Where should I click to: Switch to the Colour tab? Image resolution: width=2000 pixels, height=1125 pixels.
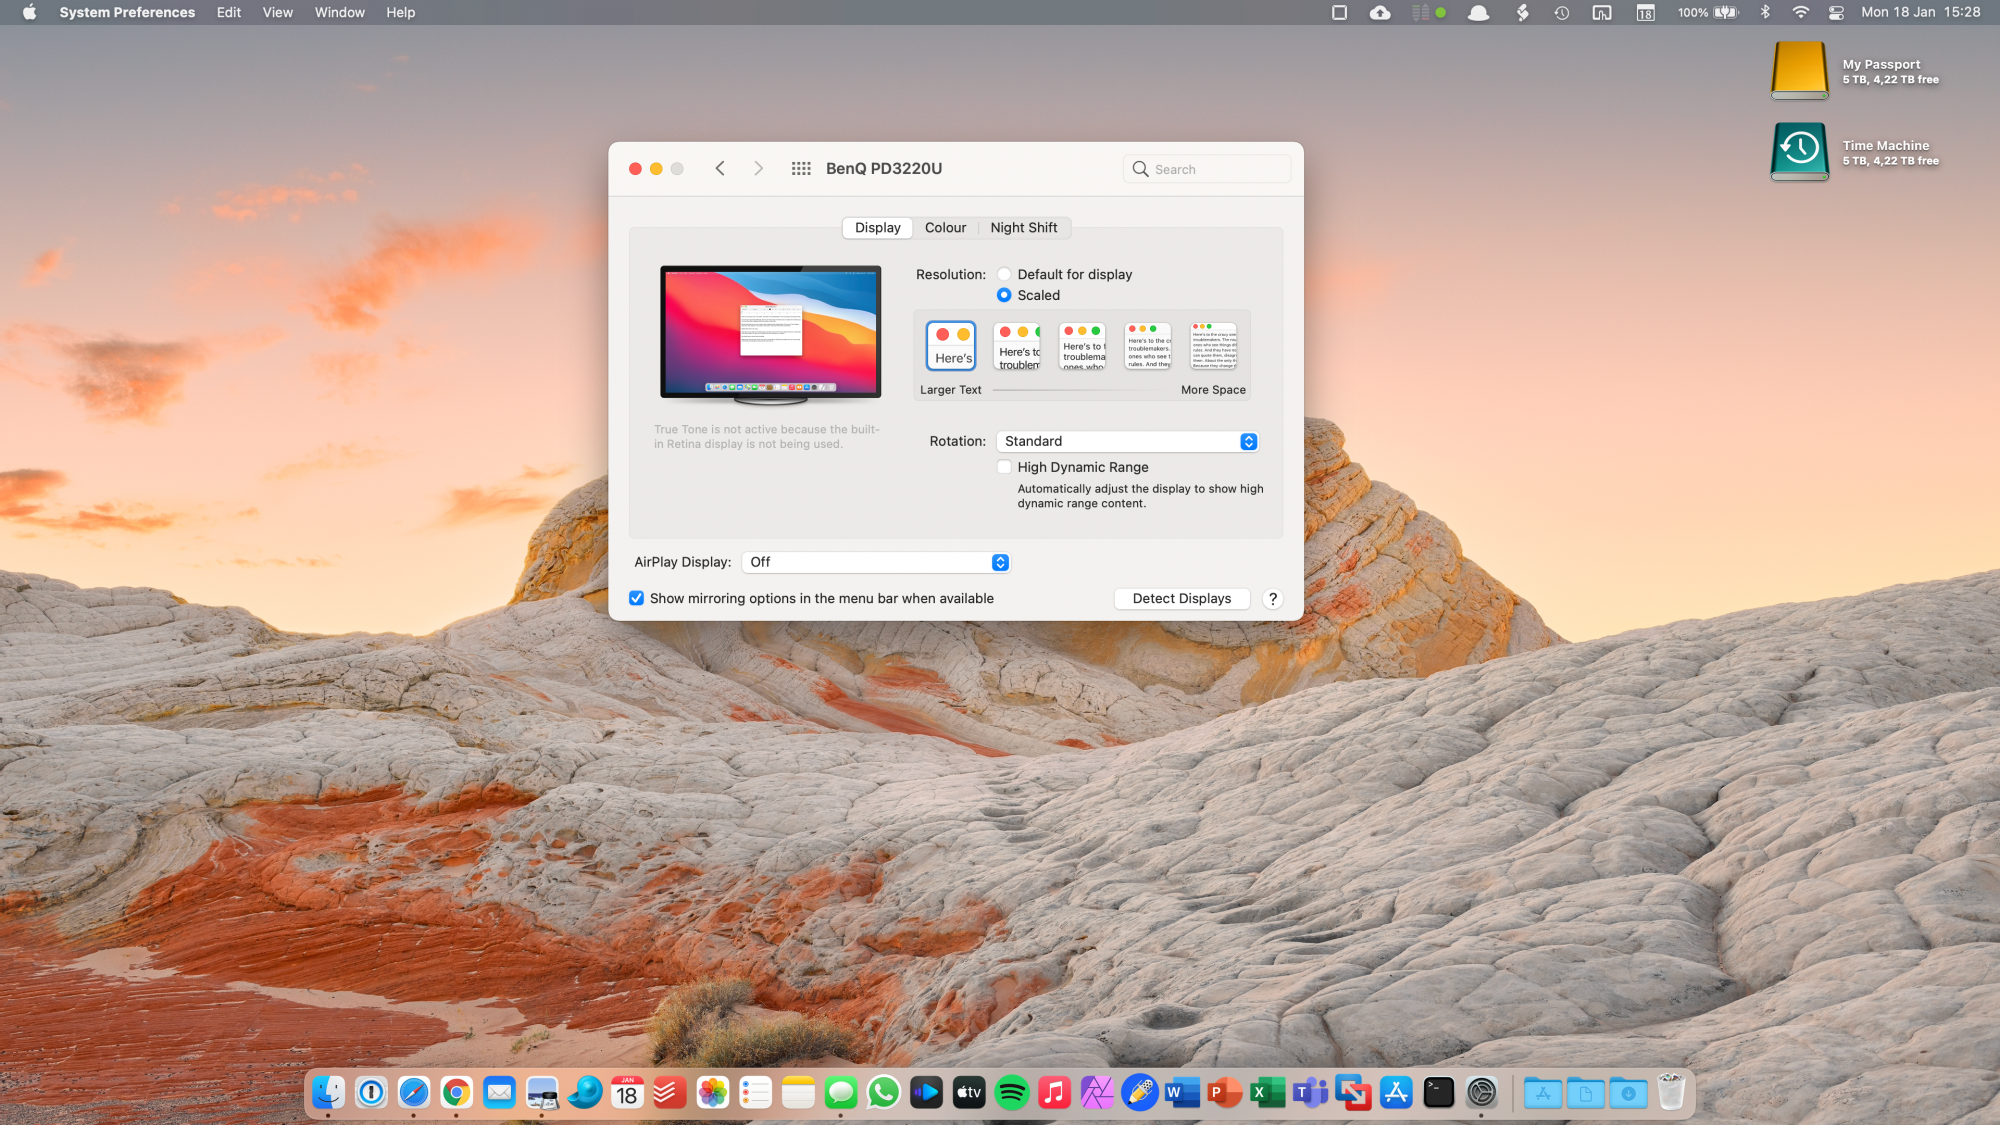(945, 228)
